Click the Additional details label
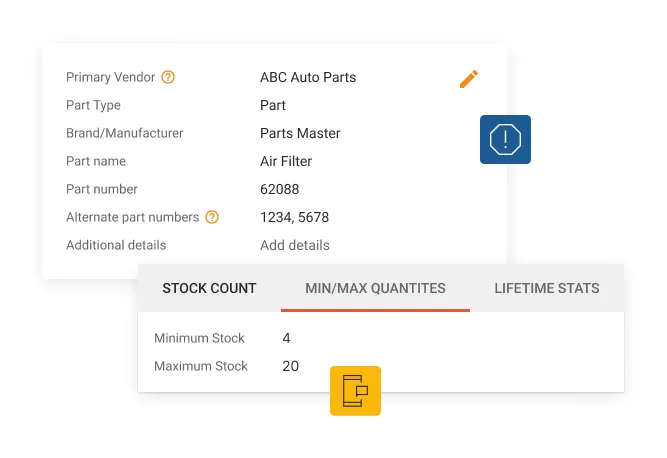Viewport: 667px width, 458px height. pos(116,245)
